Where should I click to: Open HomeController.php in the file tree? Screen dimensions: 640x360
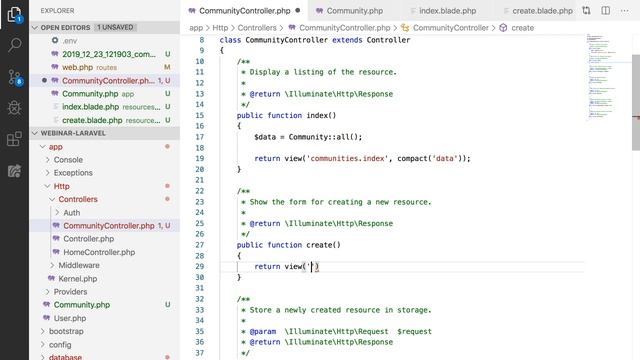point(104,252)
